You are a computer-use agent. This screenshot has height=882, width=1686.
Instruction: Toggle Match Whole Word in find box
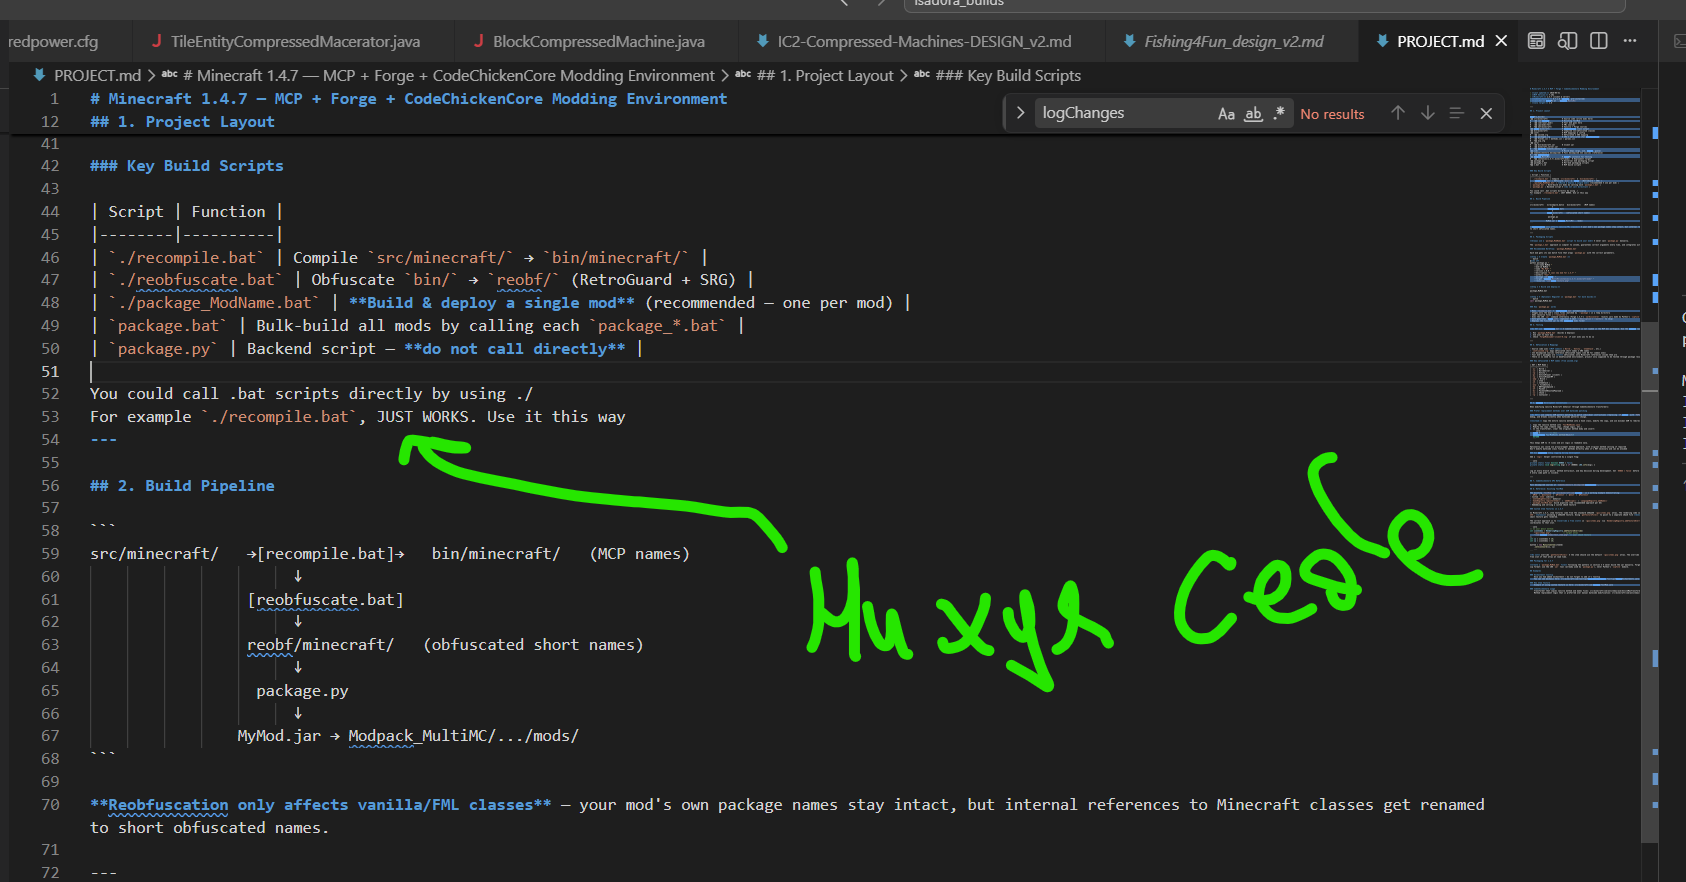[1253, 114]
